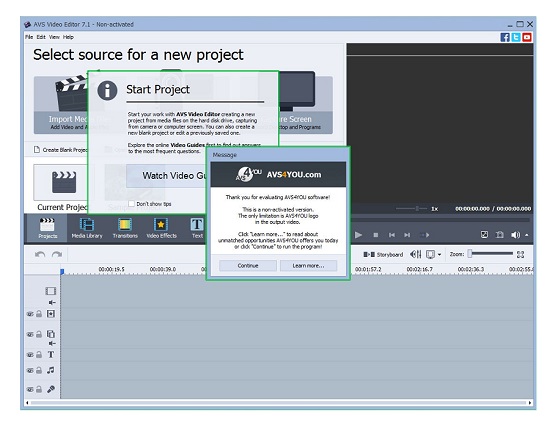Open the Help menu
This screenshot has height=423, width=550.
coord(68,37)
